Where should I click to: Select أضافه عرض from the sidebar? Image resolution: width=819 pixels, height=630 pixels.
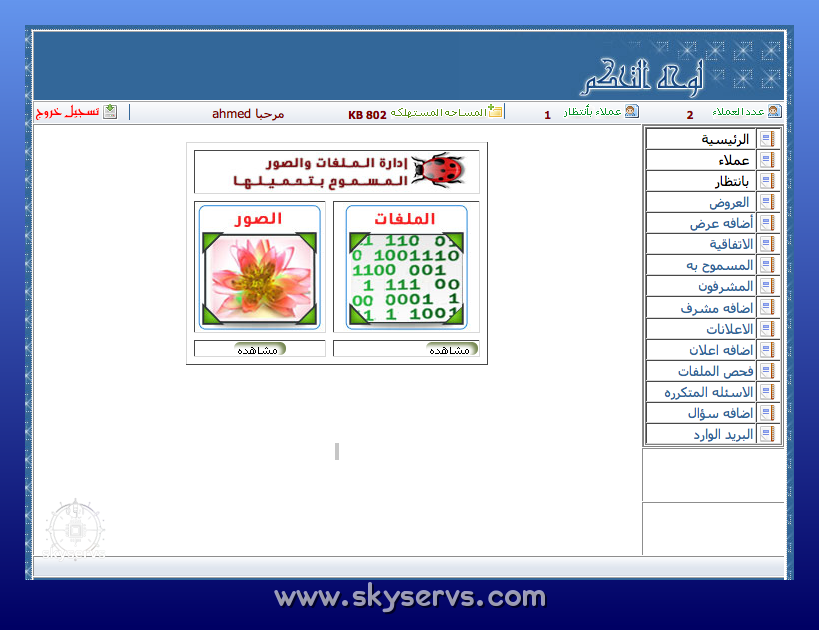(722, 223)
